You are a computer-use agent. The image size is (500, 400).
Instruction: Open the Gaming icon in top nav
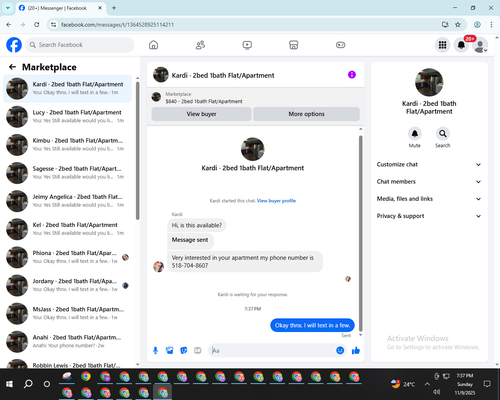click(340, 45)
